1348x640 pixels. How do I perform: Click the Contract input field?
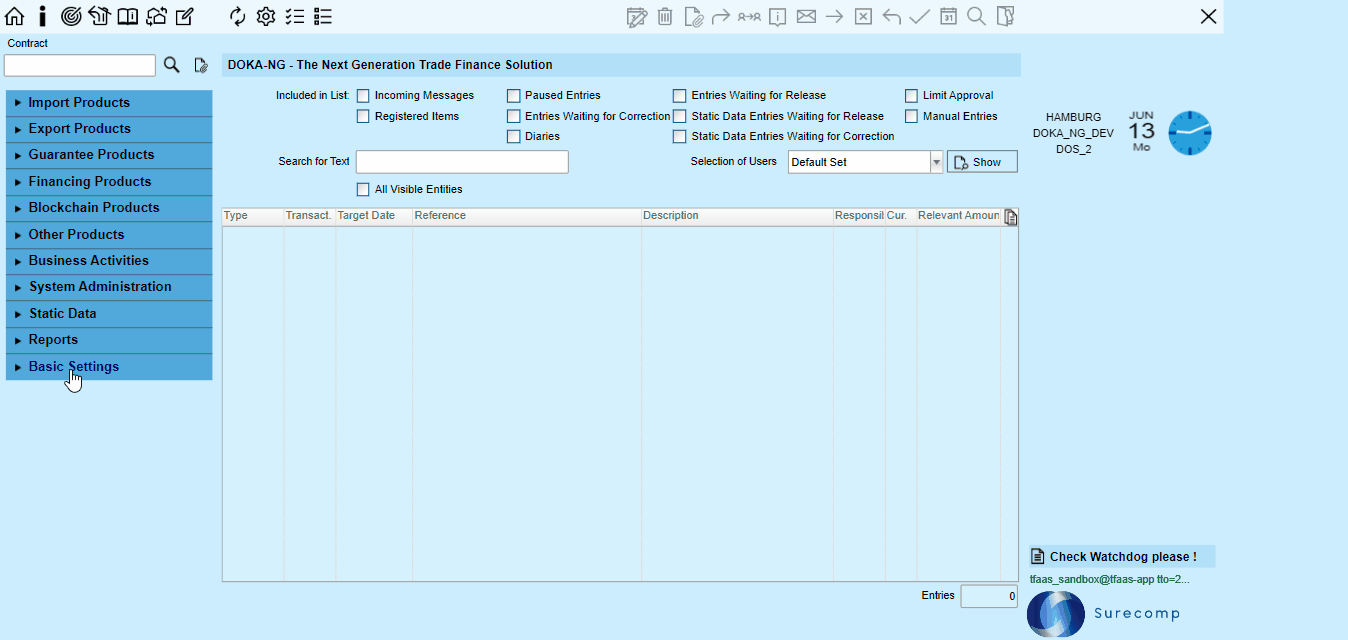(80, 65)
